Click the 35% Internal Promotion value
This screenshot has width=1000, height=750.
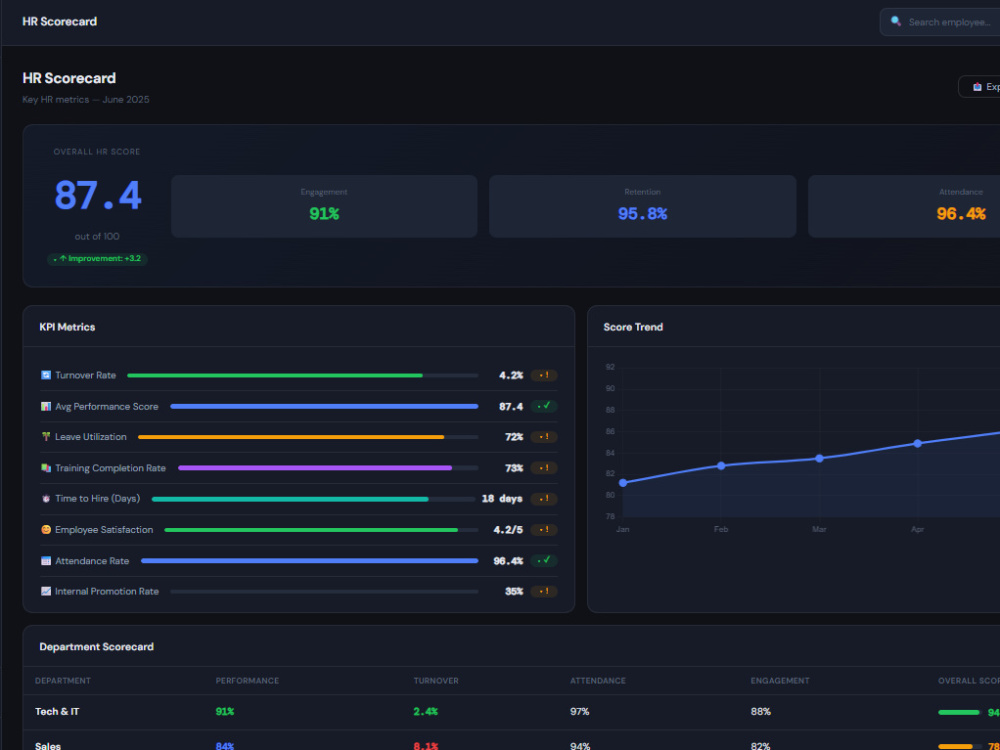click(x=514, y=592)
